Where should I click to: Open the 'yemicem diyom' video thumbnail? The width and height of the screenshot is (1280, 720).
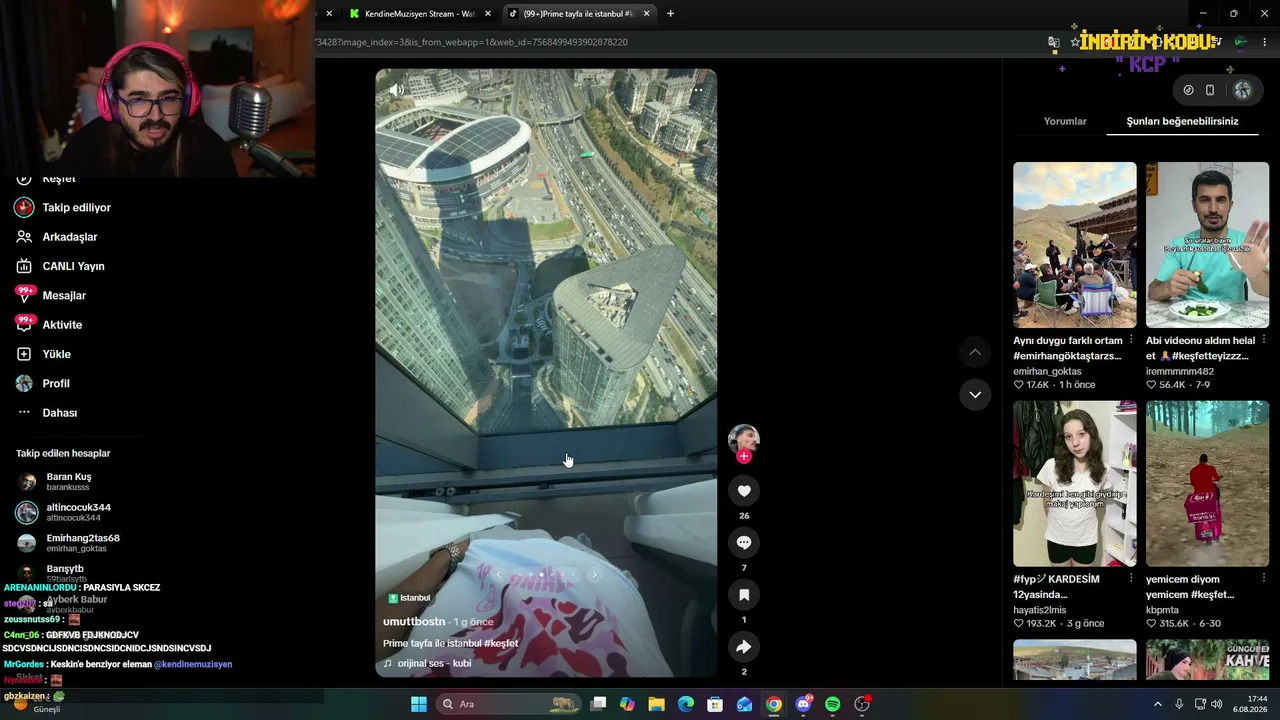point(1207,484)
